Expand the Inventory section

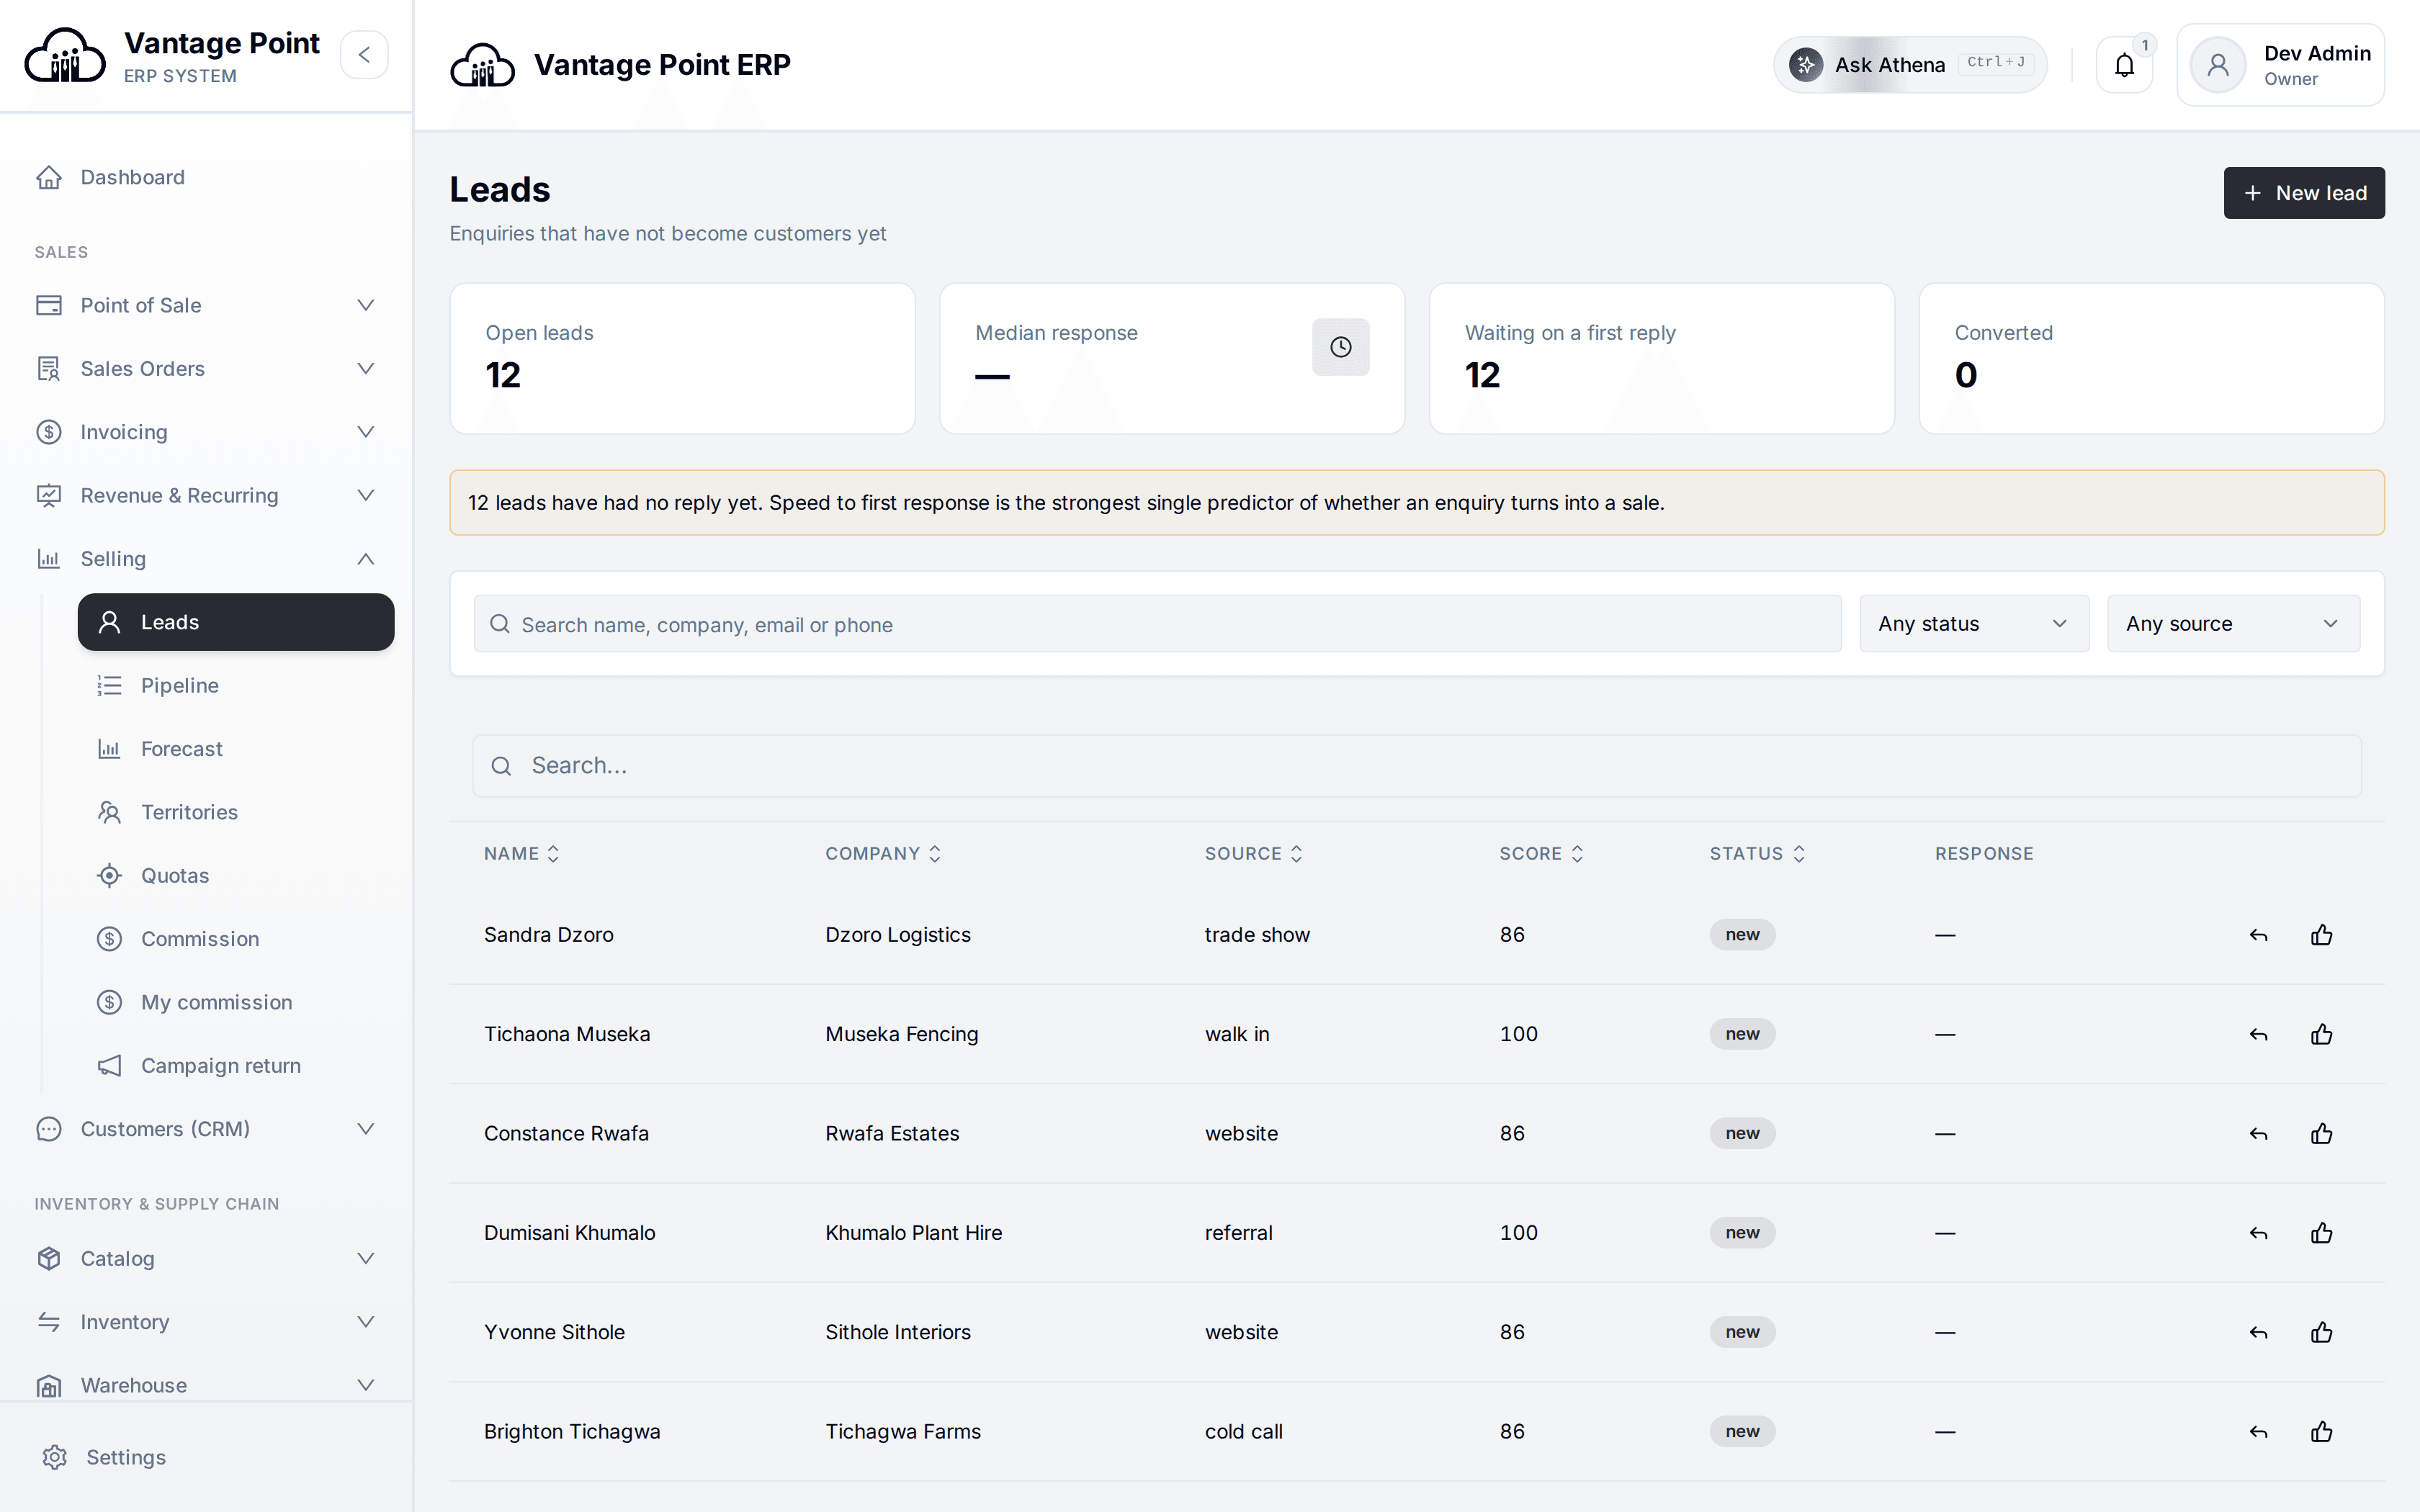[206, 1322]
